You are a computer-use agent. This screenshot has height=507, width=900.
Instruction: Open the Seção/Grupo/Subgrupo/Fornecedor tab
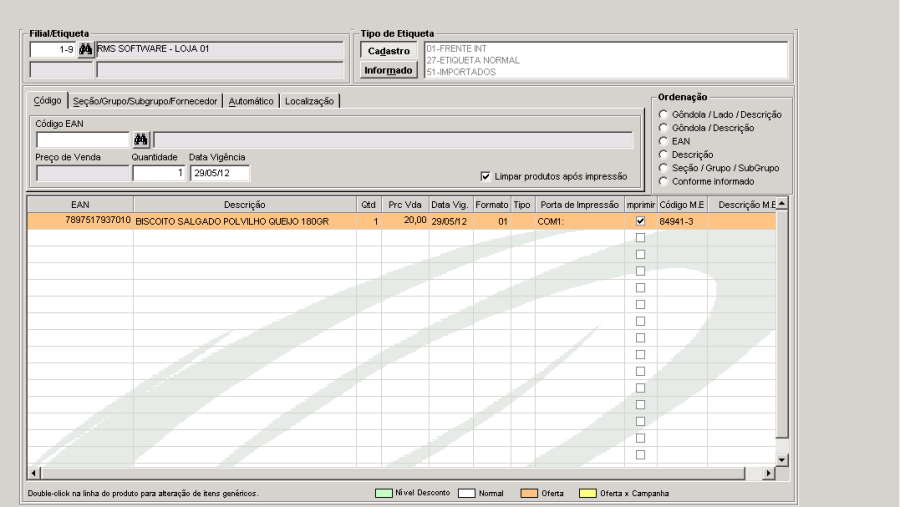[x=145, y=101]
